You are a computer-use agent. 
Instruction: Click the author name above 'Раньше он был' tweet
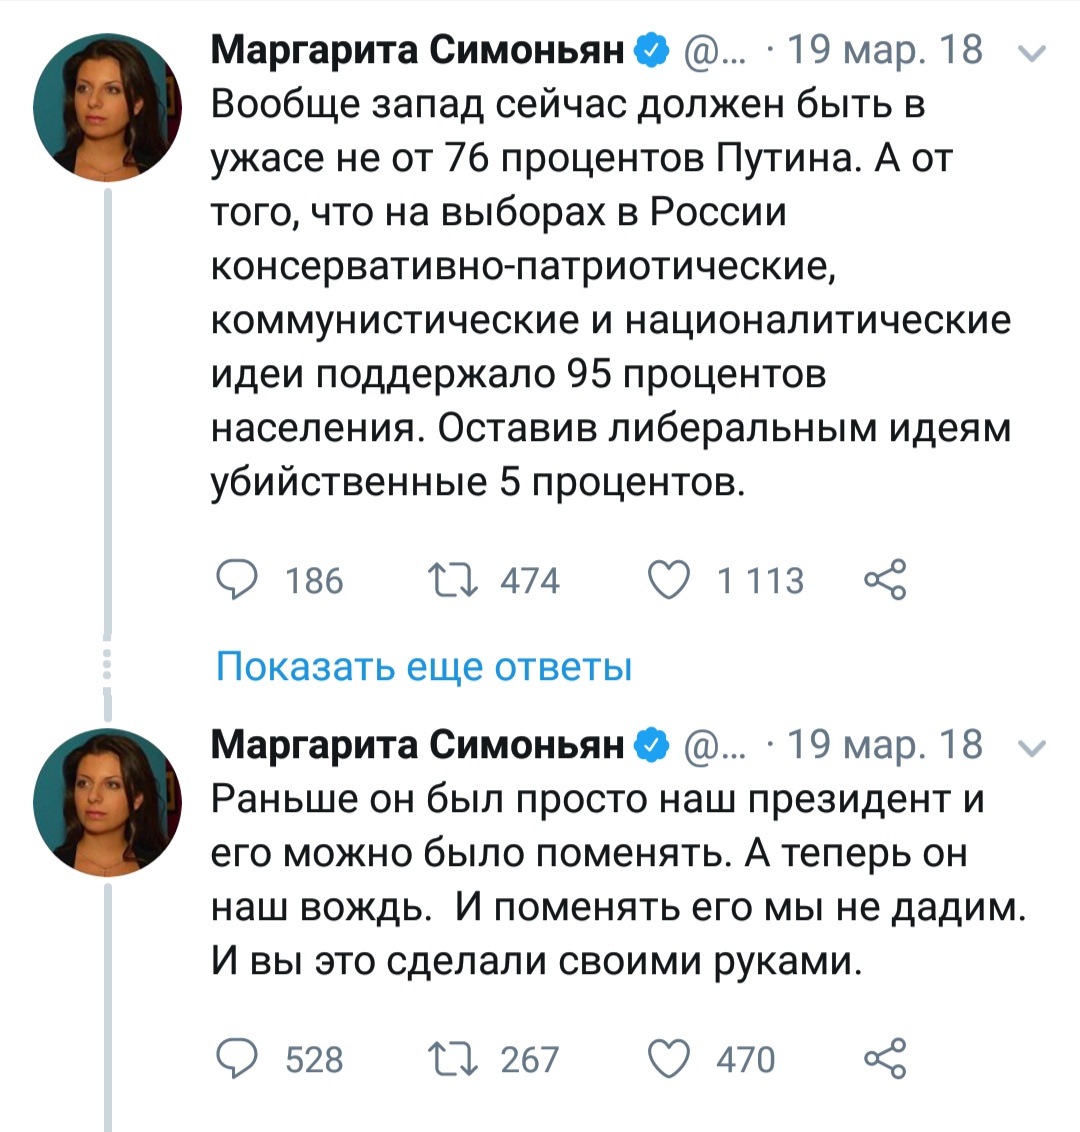(418, 745)
